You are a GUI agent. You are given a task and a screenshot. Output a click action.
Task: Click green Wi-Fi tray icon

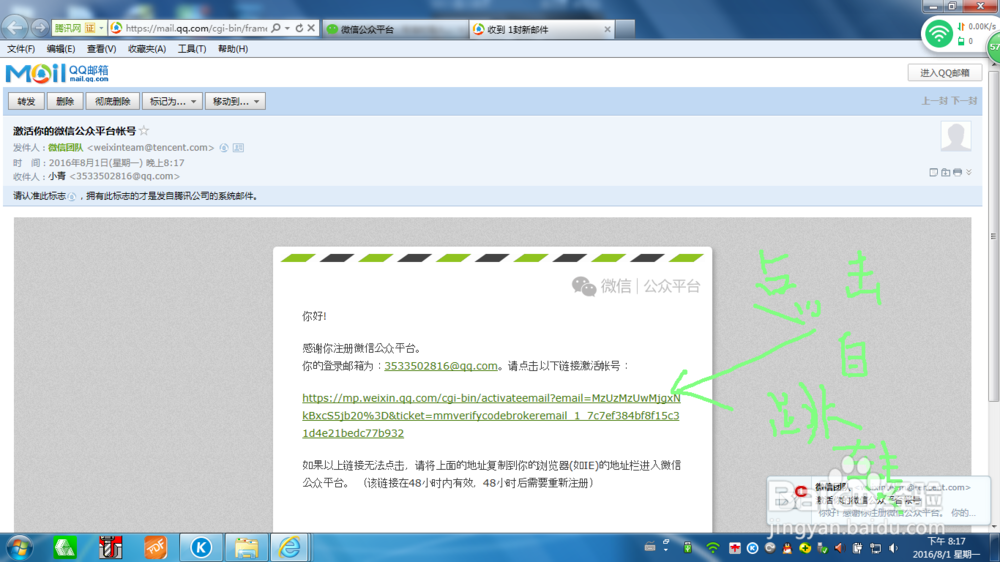pos(713,548)
